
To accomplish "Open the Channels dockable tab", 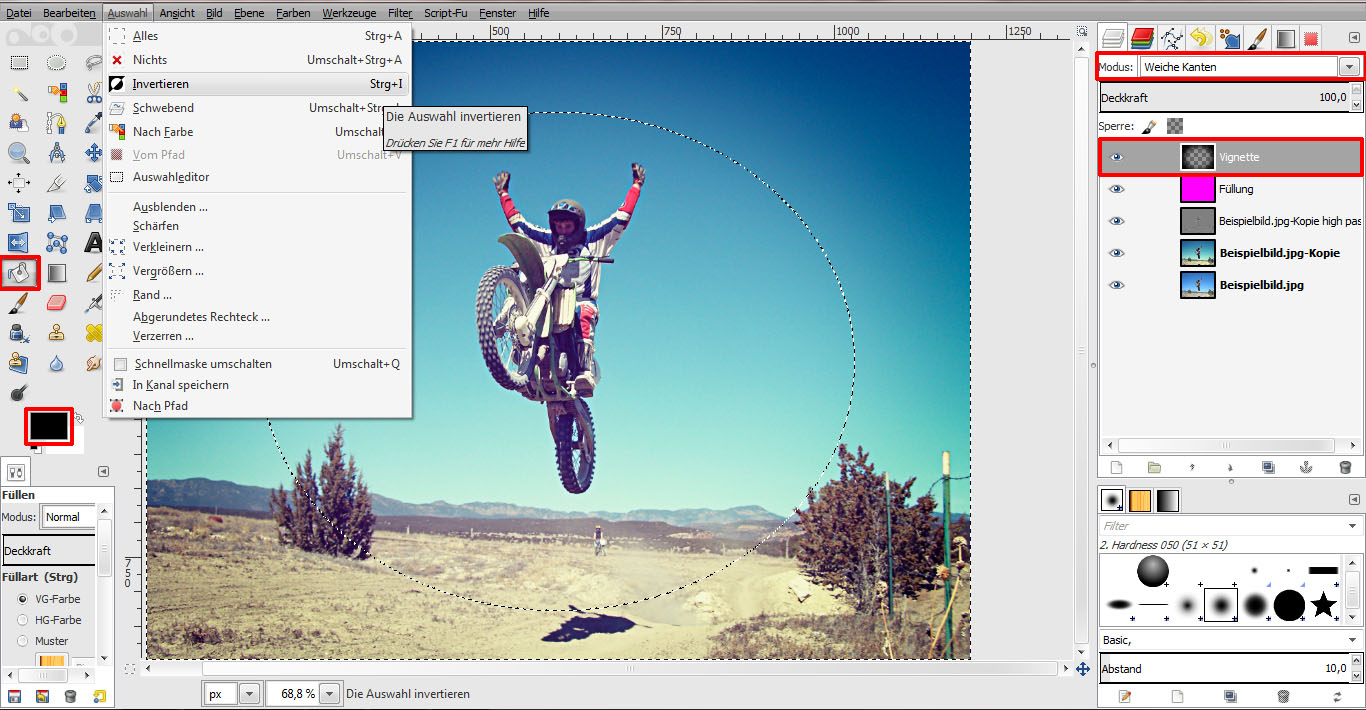I will click(1141, 38).
